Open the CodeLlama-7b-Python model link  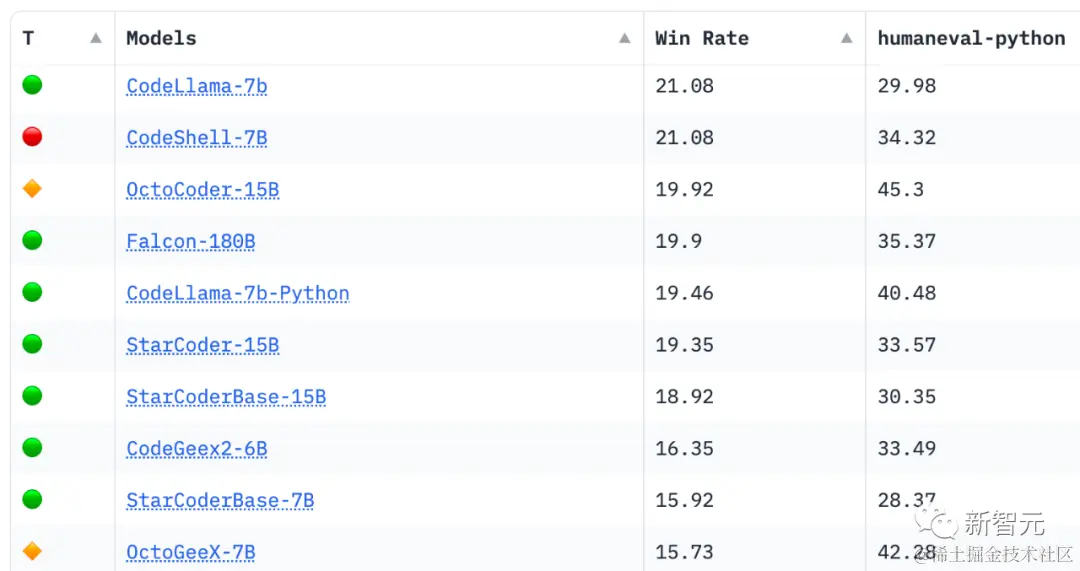[x=238, y=293]
